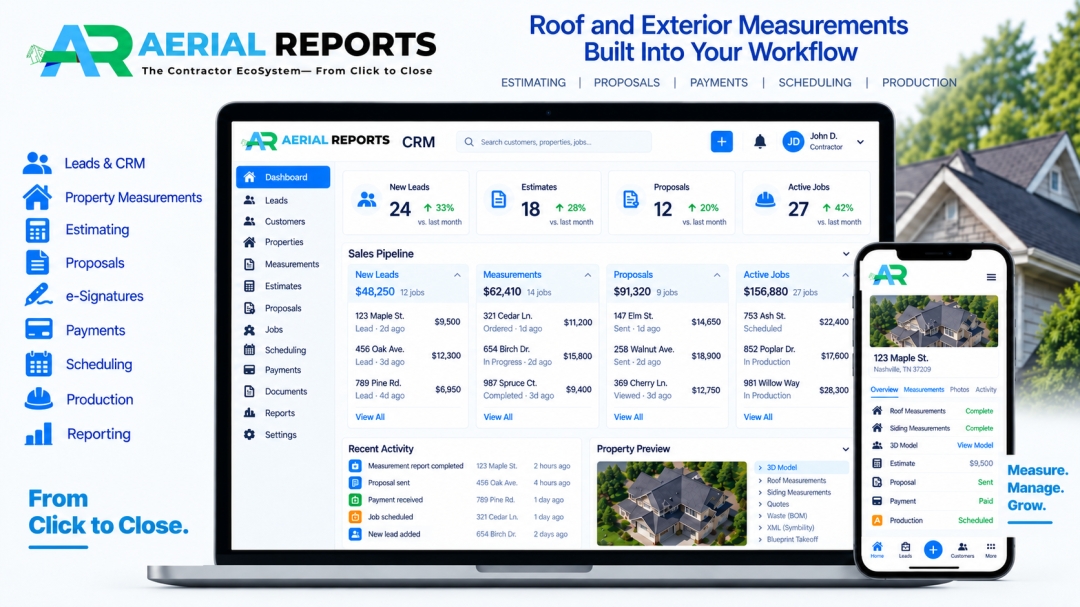Click the Estimates document icon in the stats card
1080x607 pixels.
499,200
